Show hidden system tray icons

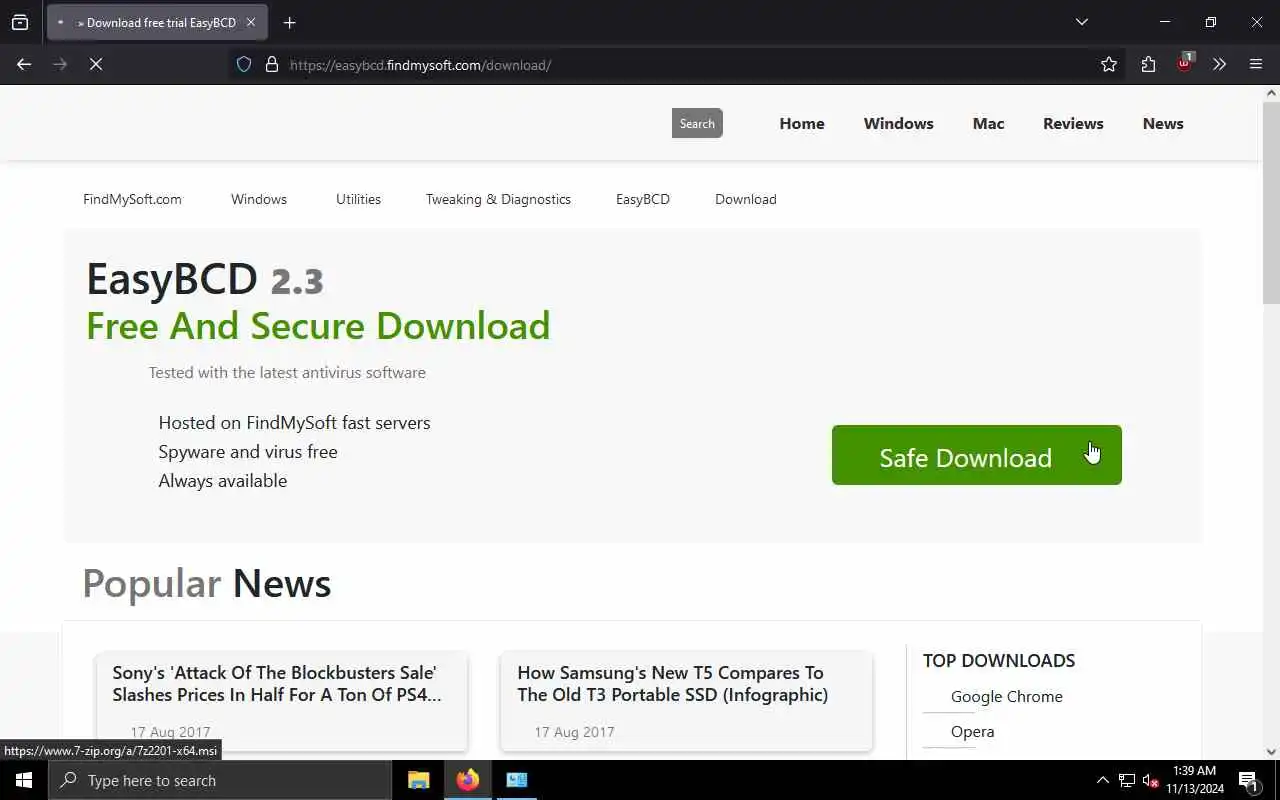click(x=1103, y=780)
